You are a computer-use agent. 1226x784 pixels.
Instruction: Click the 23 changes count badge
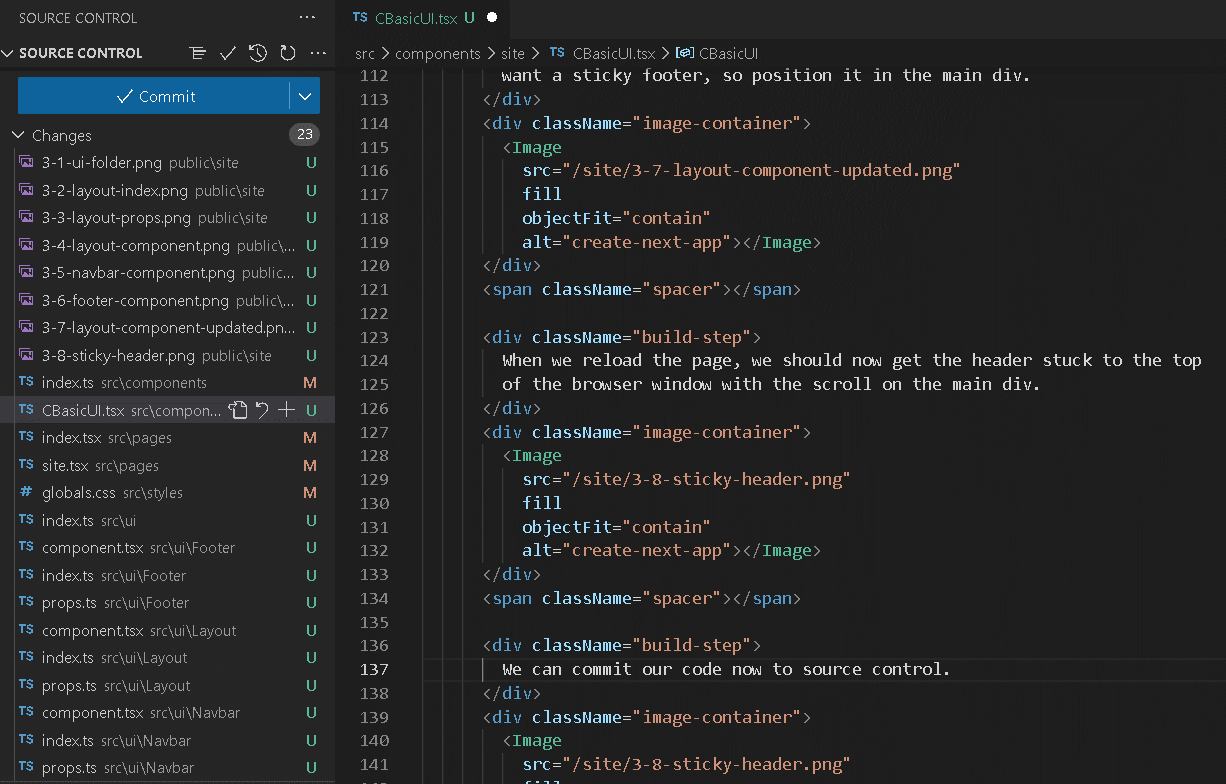click(x=304, y=135)
